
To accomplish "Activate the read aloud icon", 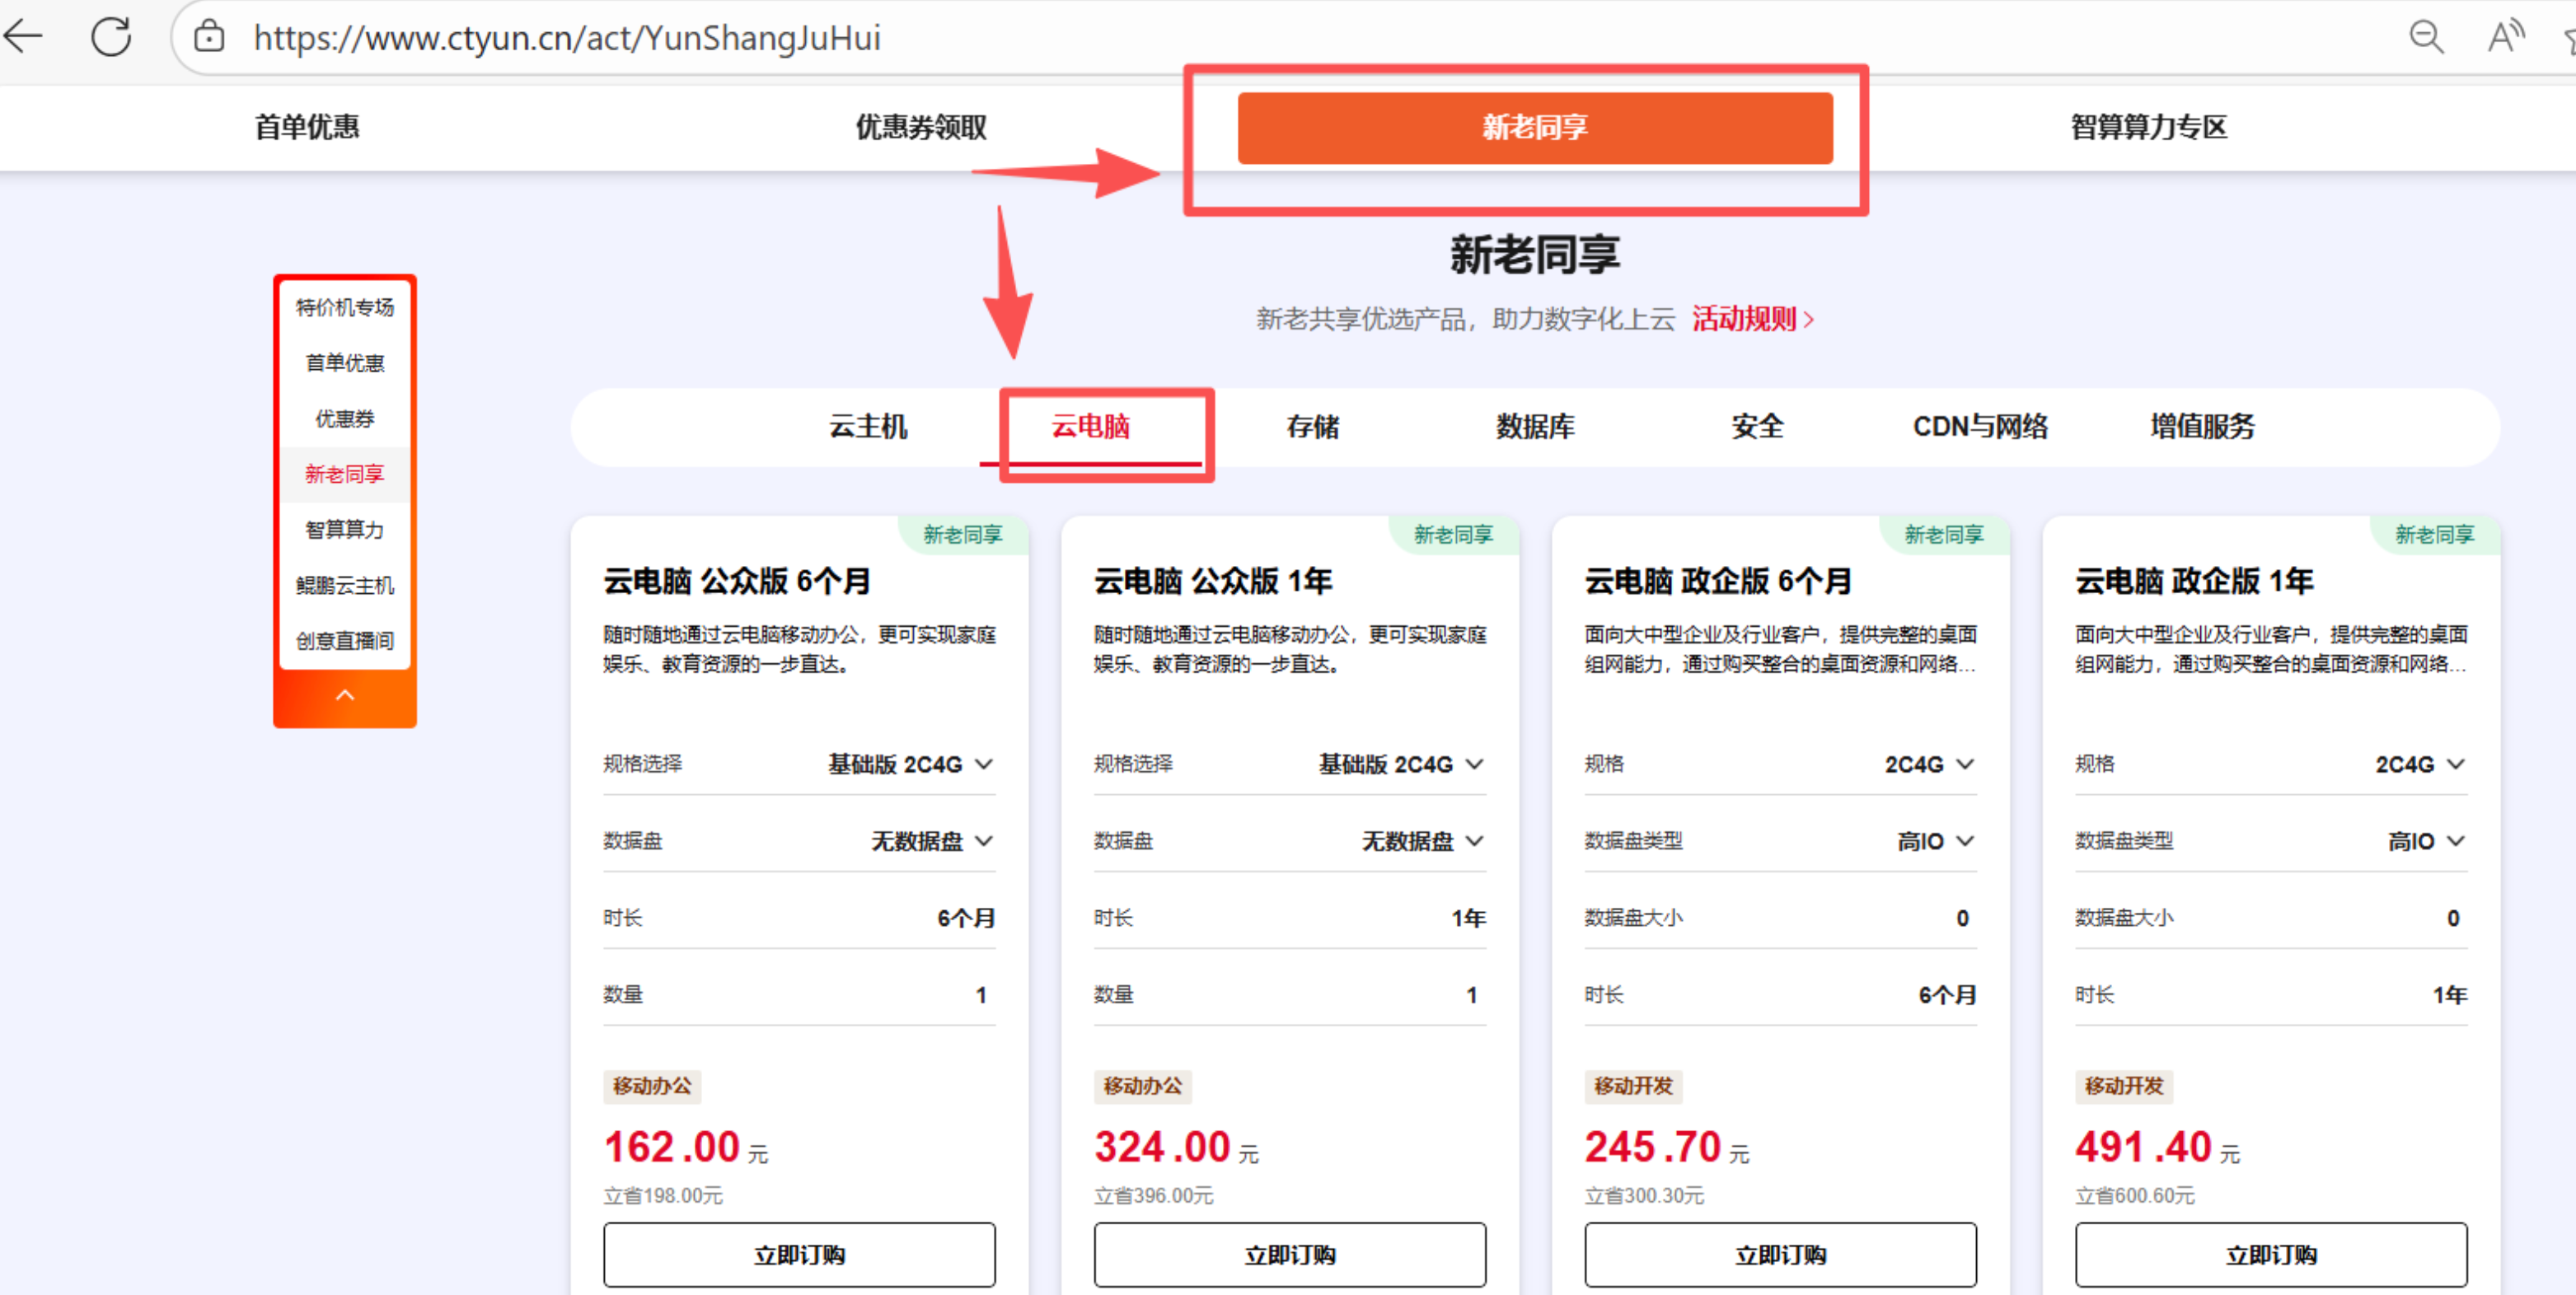I will pos(2505,37).
